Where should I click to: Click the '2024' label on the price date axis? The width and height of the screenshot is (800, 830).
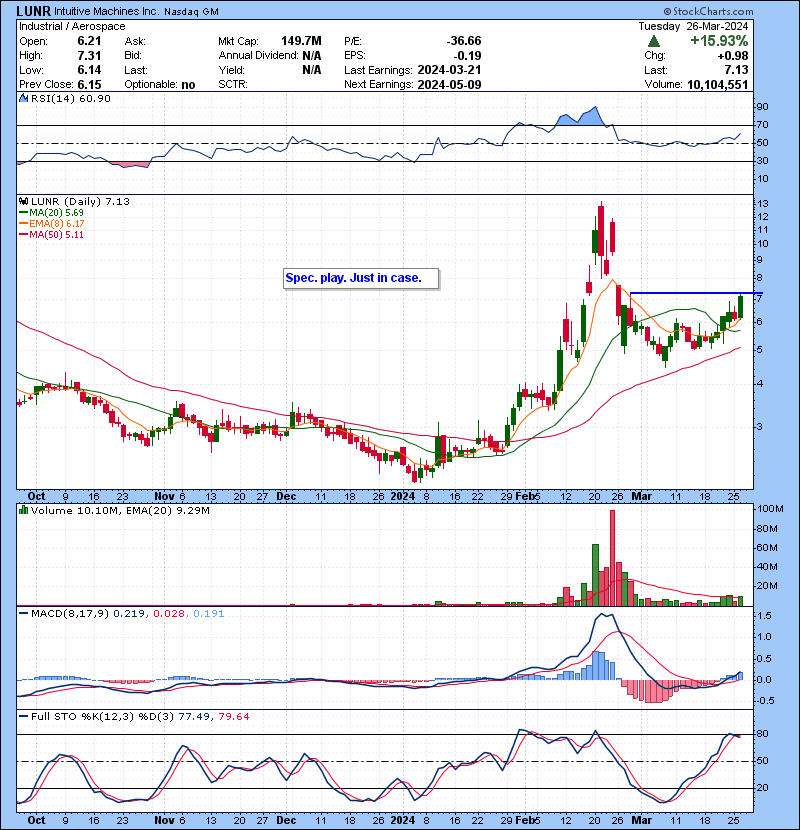[x=402, y=497]
